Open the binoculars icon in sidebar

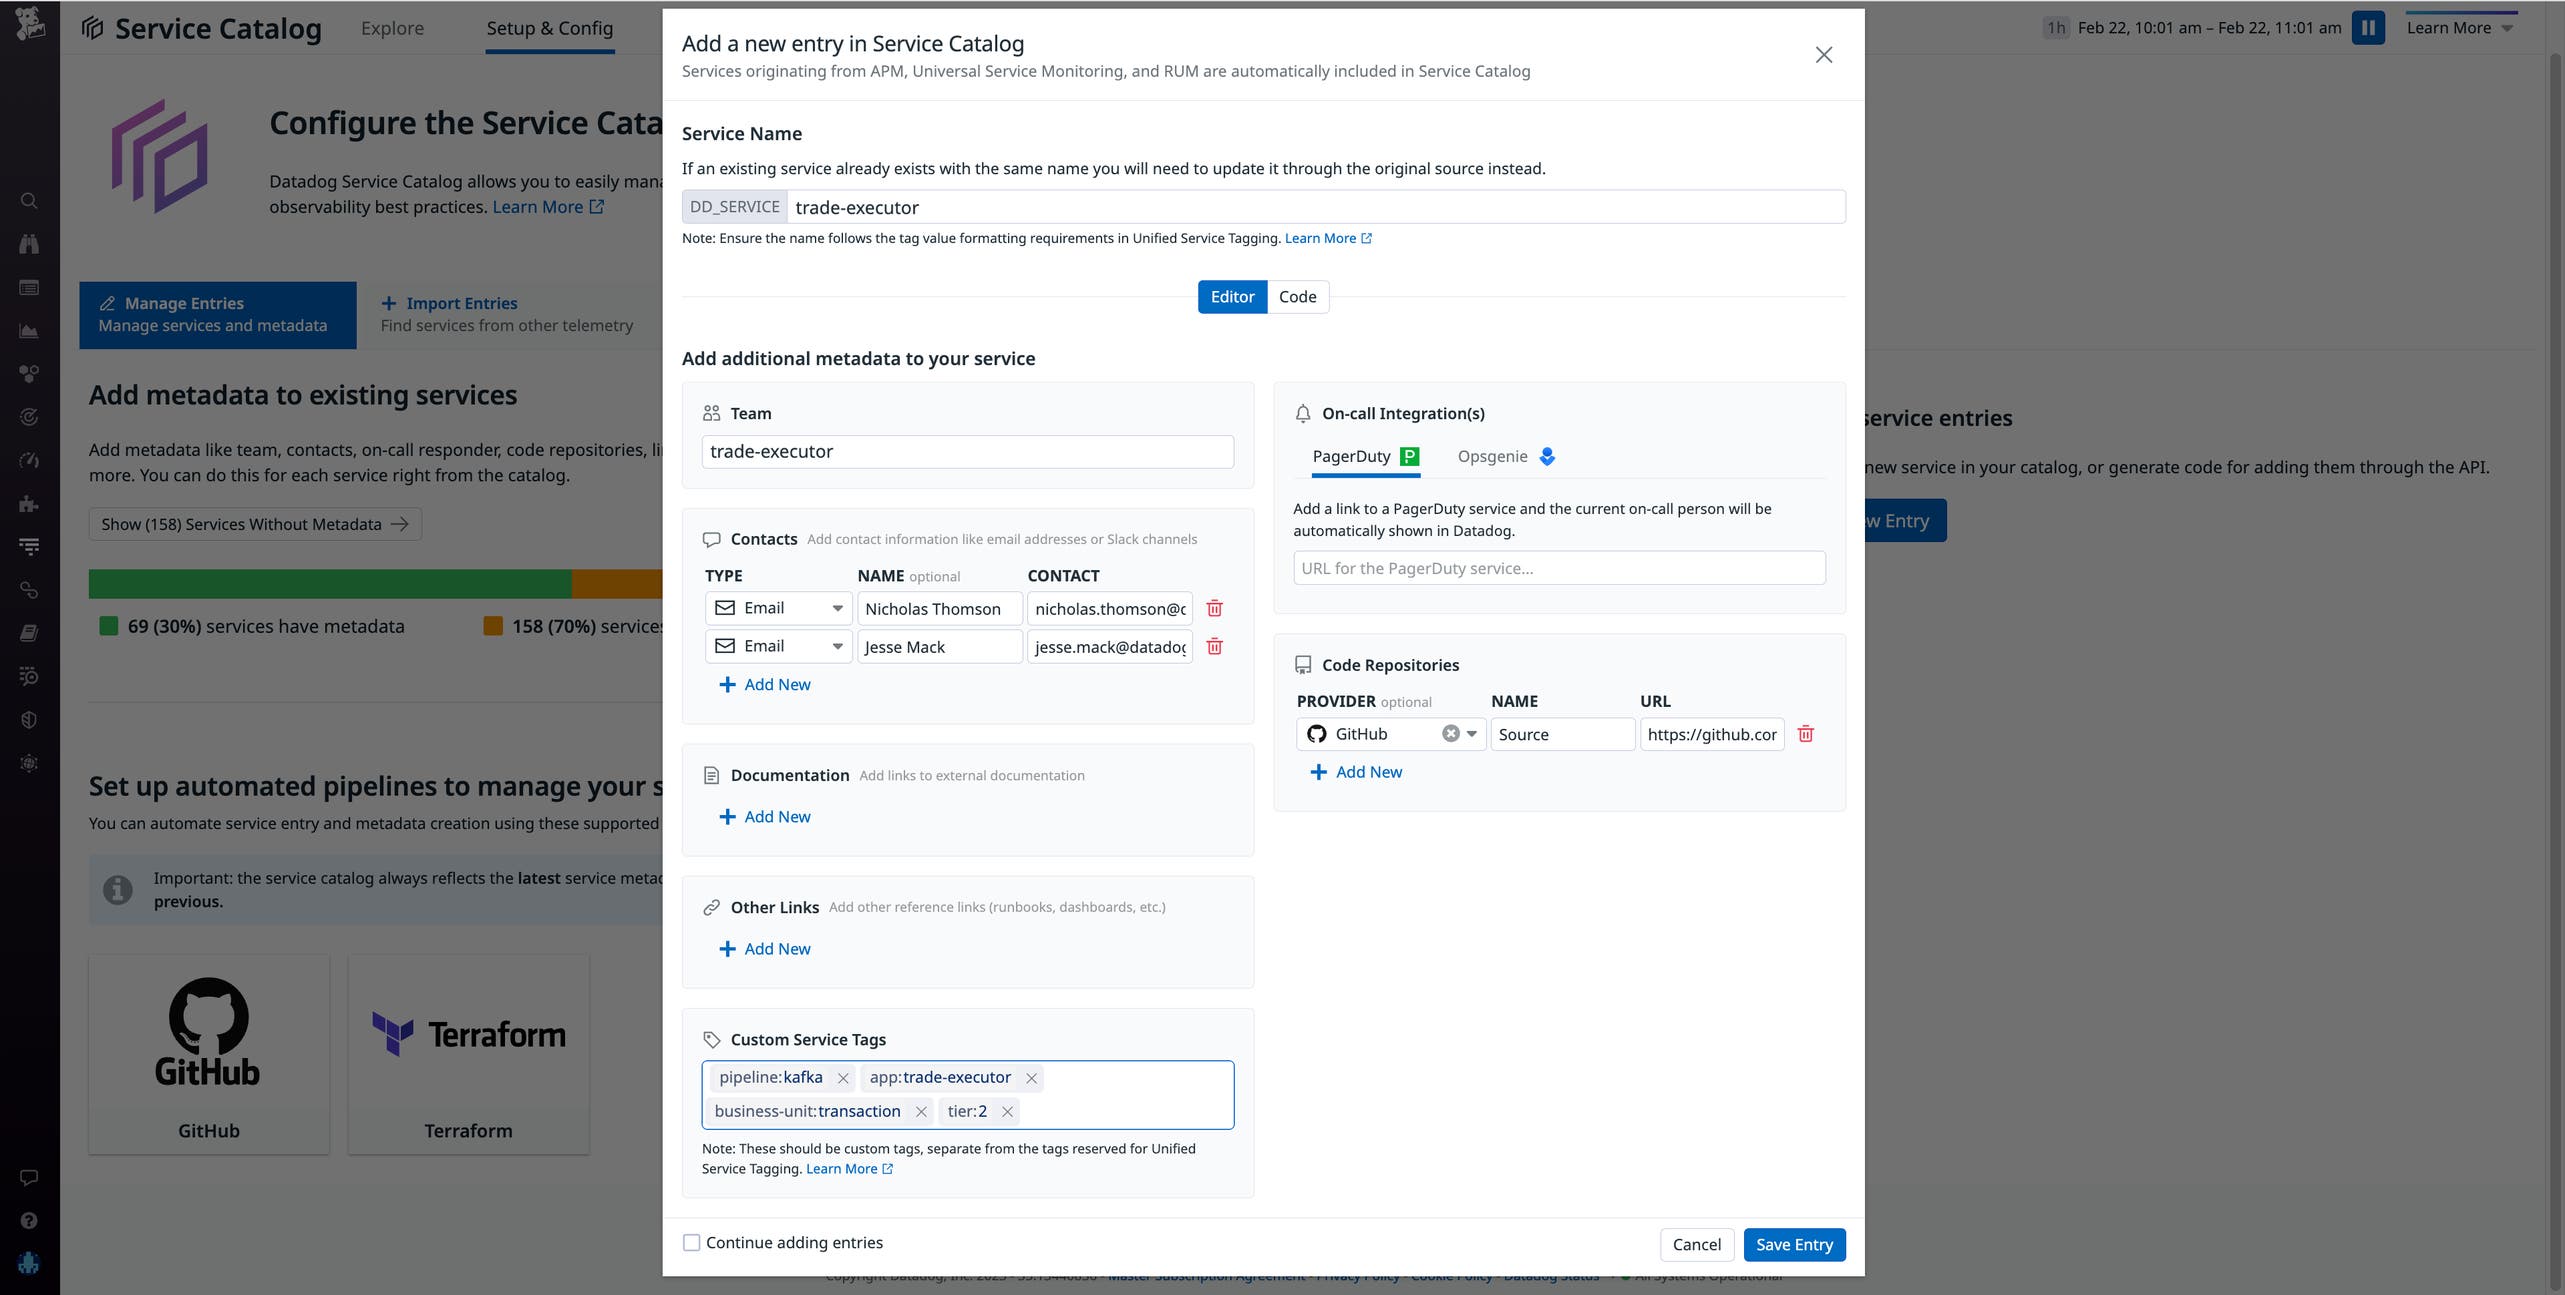[x=29, y=244]
